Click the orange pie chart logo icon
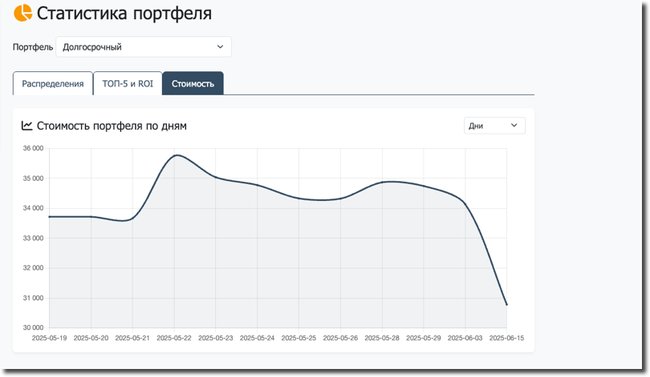 (x=23, y=13)
